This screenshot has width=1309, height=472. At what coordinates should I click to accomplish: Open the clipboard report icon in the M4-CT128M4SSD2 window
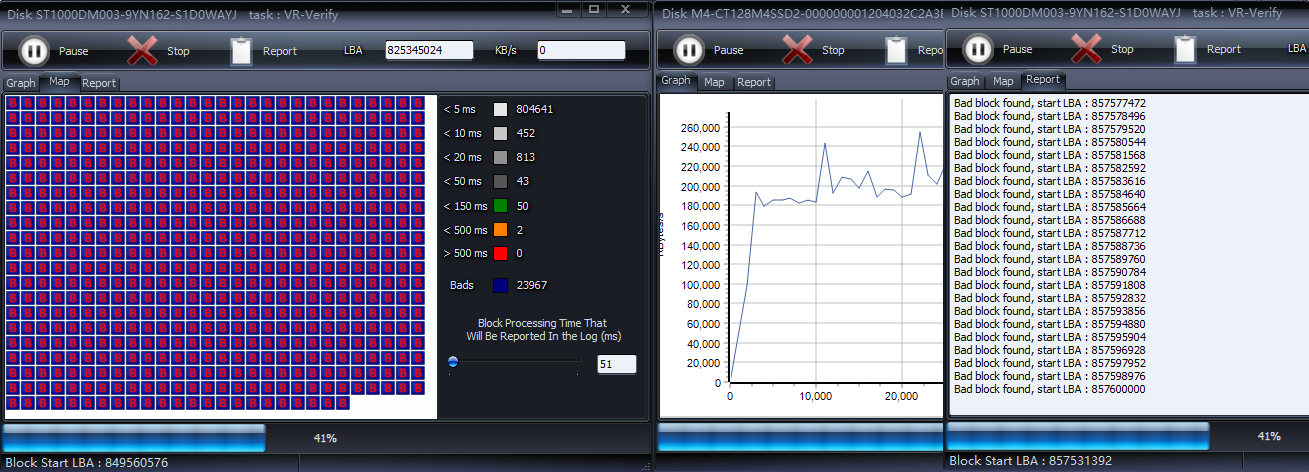click(x=897, y=50)
